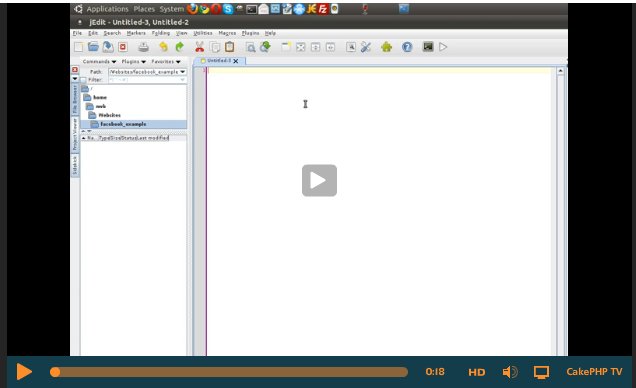Play the video with center play button

pos(319,180)
